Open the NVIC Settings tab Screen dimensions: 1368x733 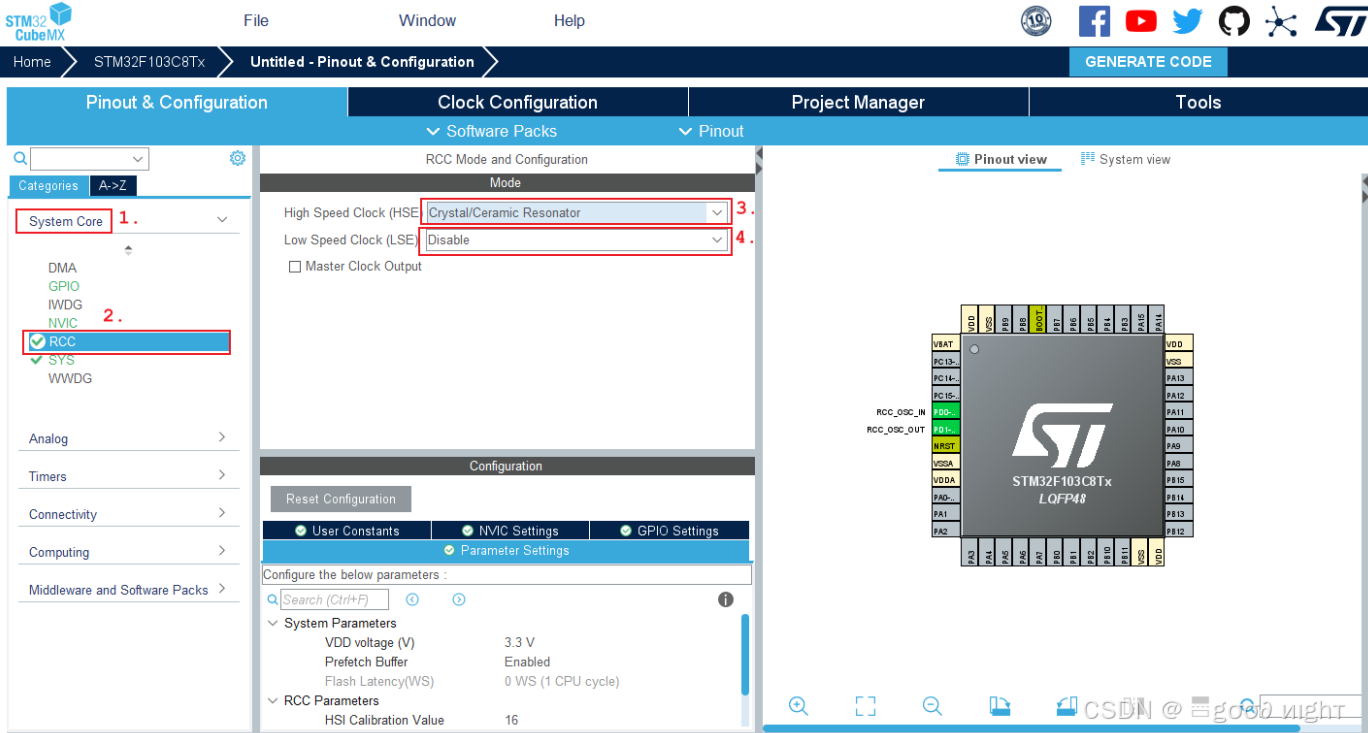click(510, 531)
